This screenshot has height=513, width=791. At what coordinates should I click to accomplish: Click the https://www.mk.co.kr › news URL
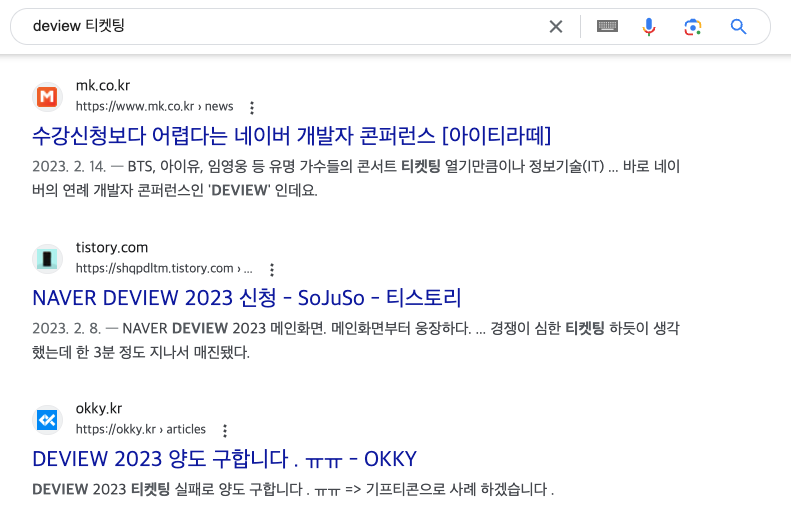click(154, 106)
